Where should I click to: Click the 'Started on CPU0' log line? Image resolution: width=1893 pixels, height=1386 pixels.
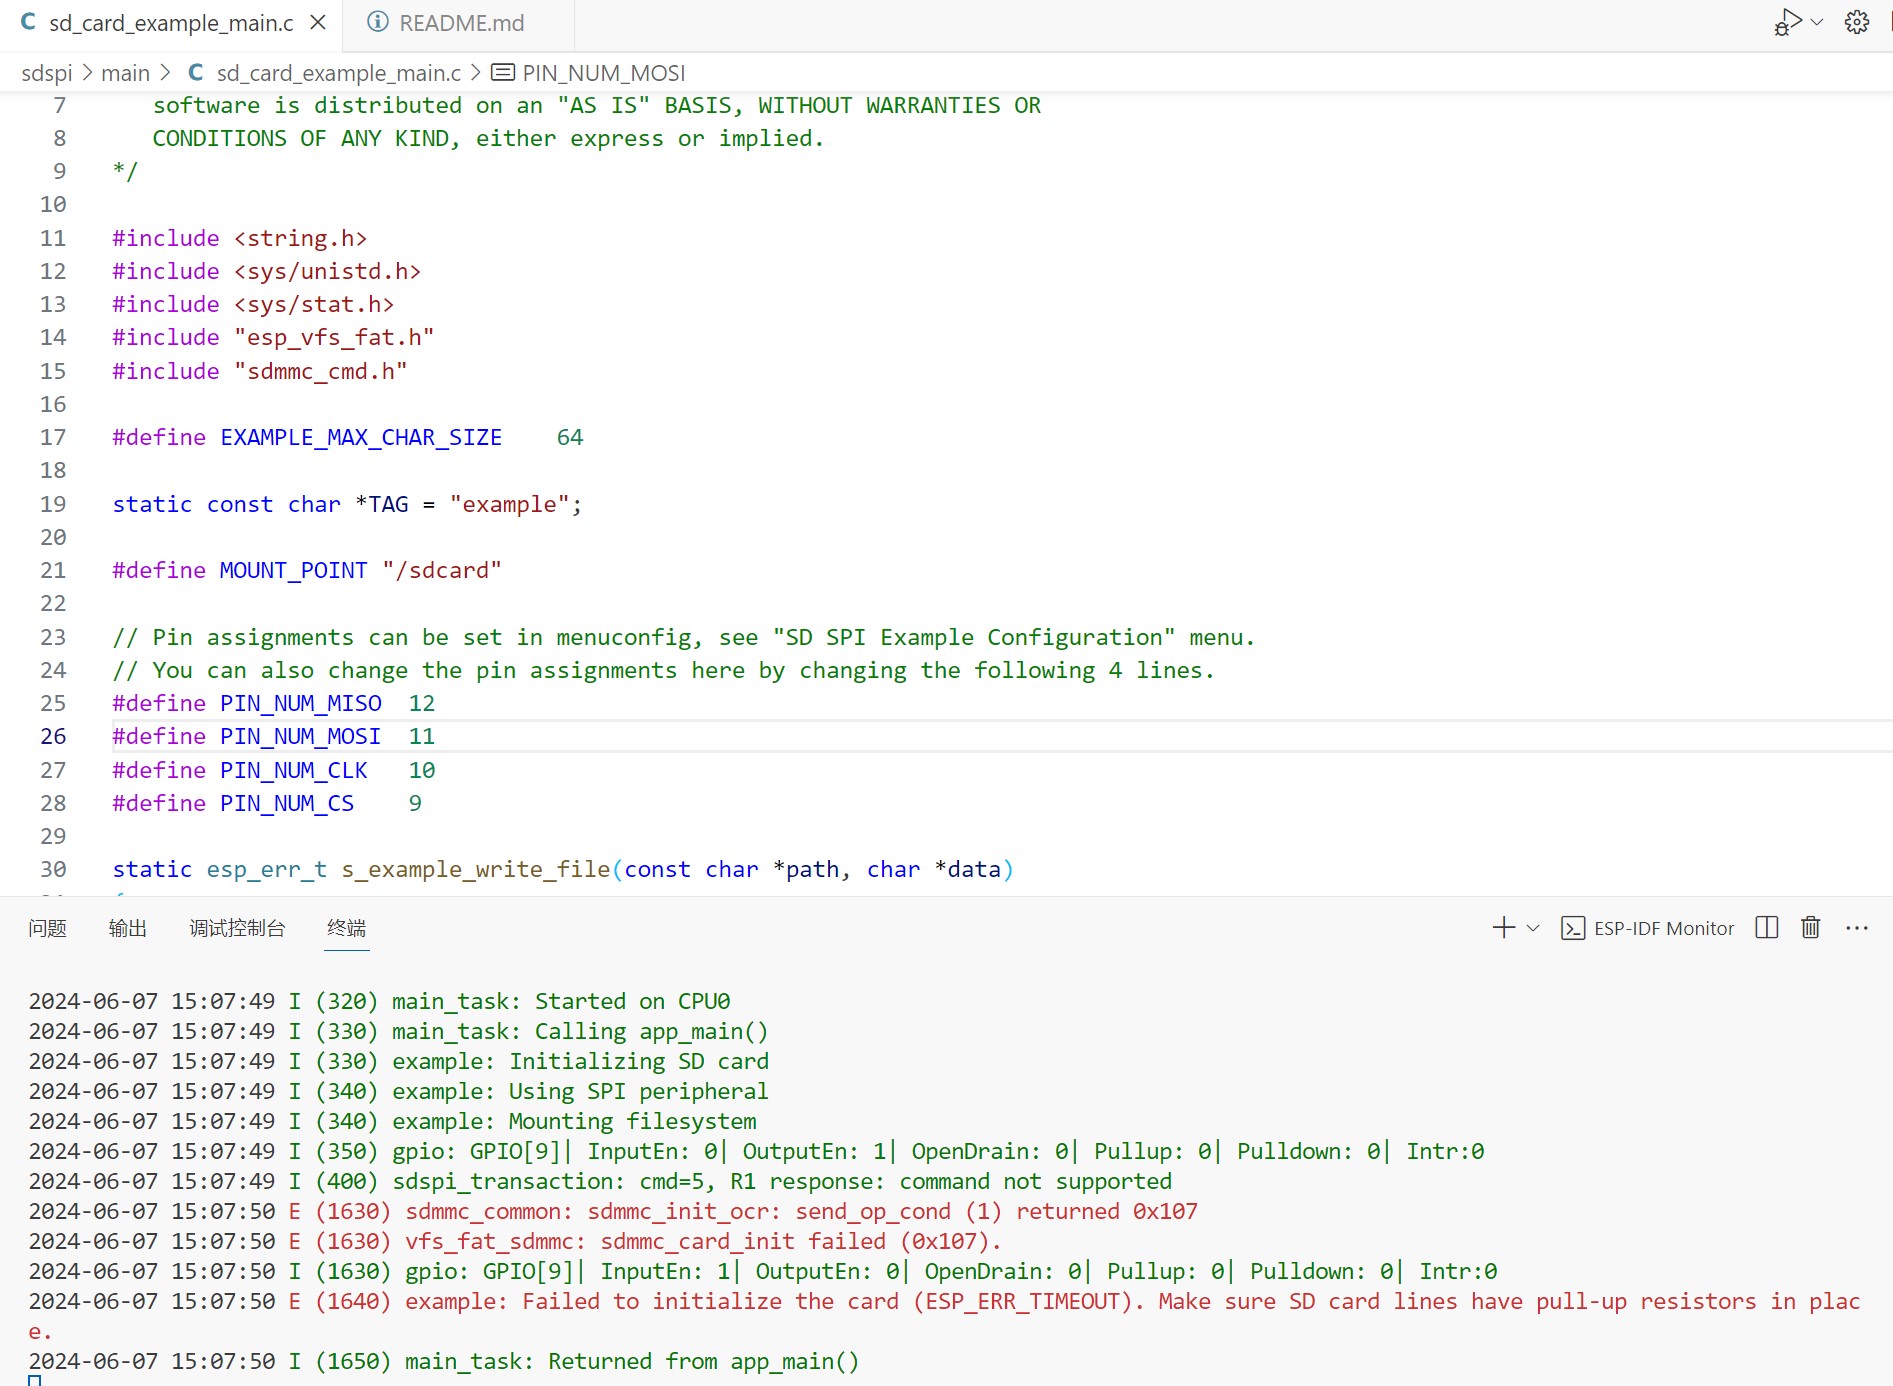379,1001
